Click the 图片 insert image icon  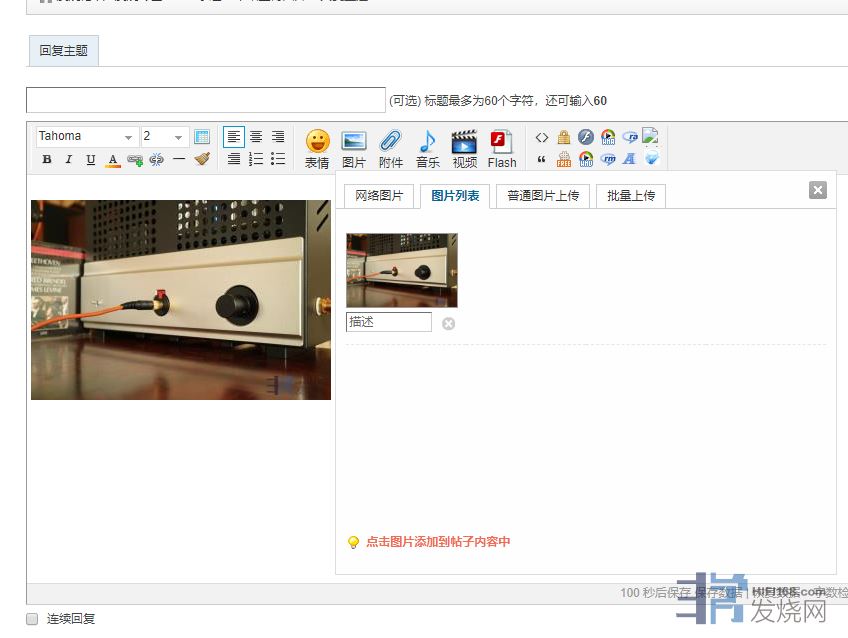[354, 148]
